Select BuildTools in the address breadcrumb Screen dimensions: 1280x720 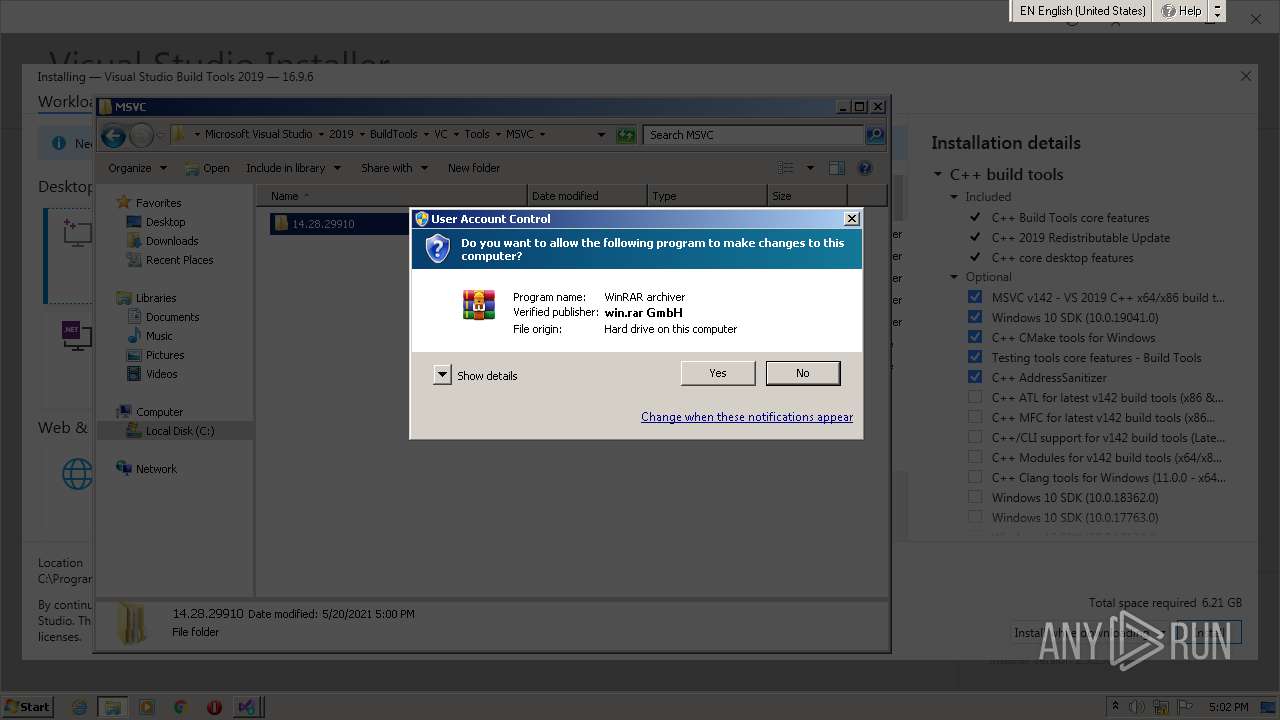click(x=394, y=135)
